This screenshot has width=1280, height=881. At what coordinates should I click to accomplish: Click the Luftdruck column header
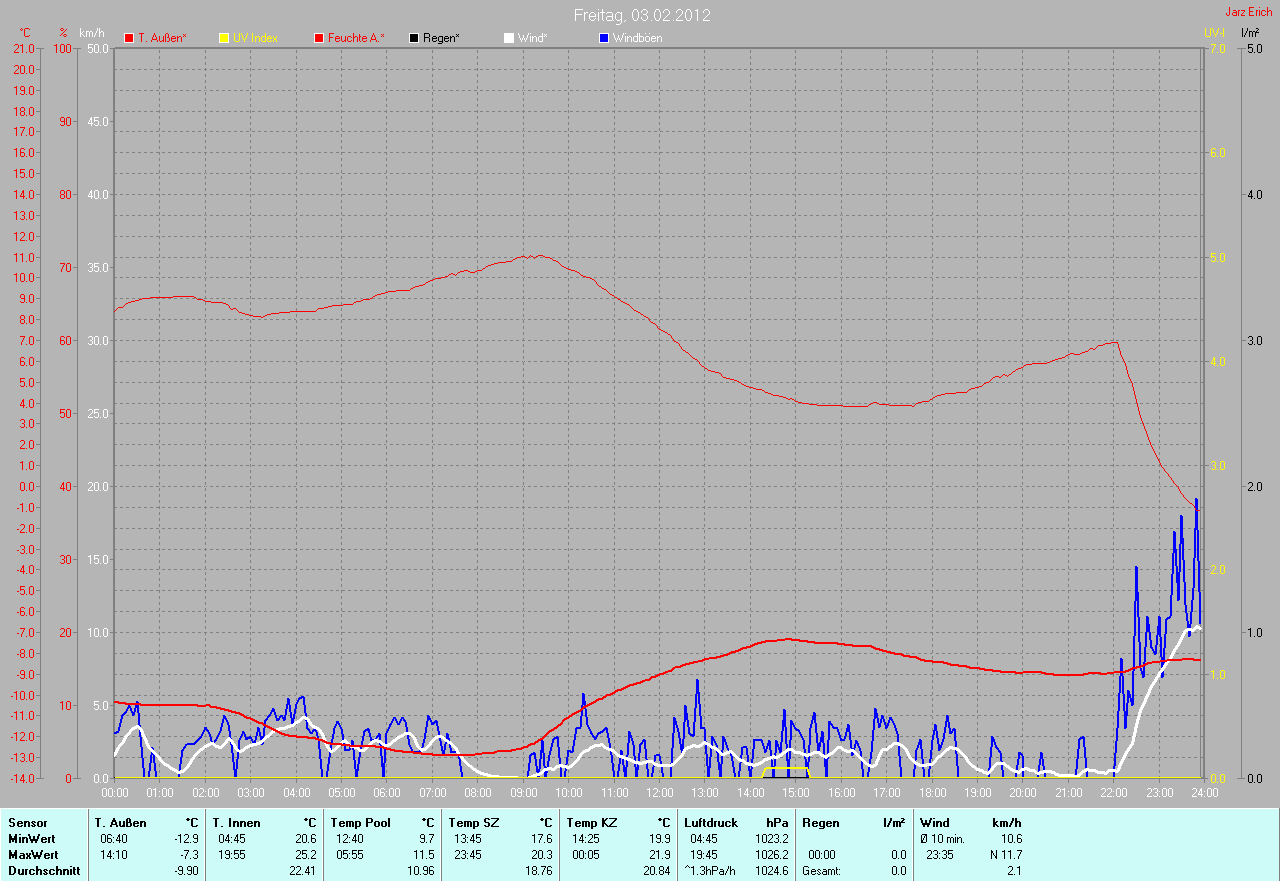point(711,823)
